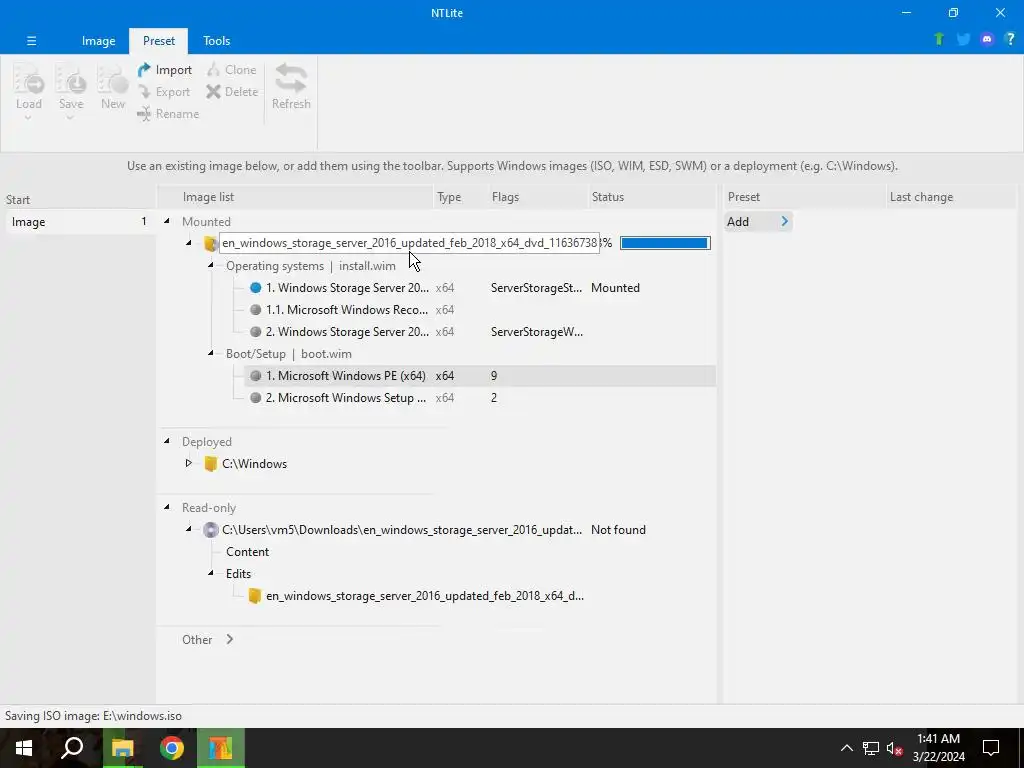Click the Add preset button
The width and height of the screenshot is (1024, 768).
pos(758,221)
